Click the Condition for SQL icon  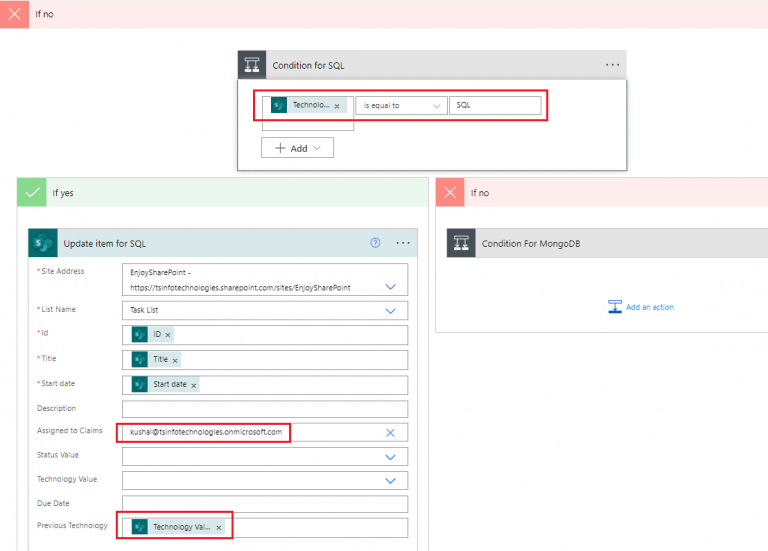[x=252, y=65]
